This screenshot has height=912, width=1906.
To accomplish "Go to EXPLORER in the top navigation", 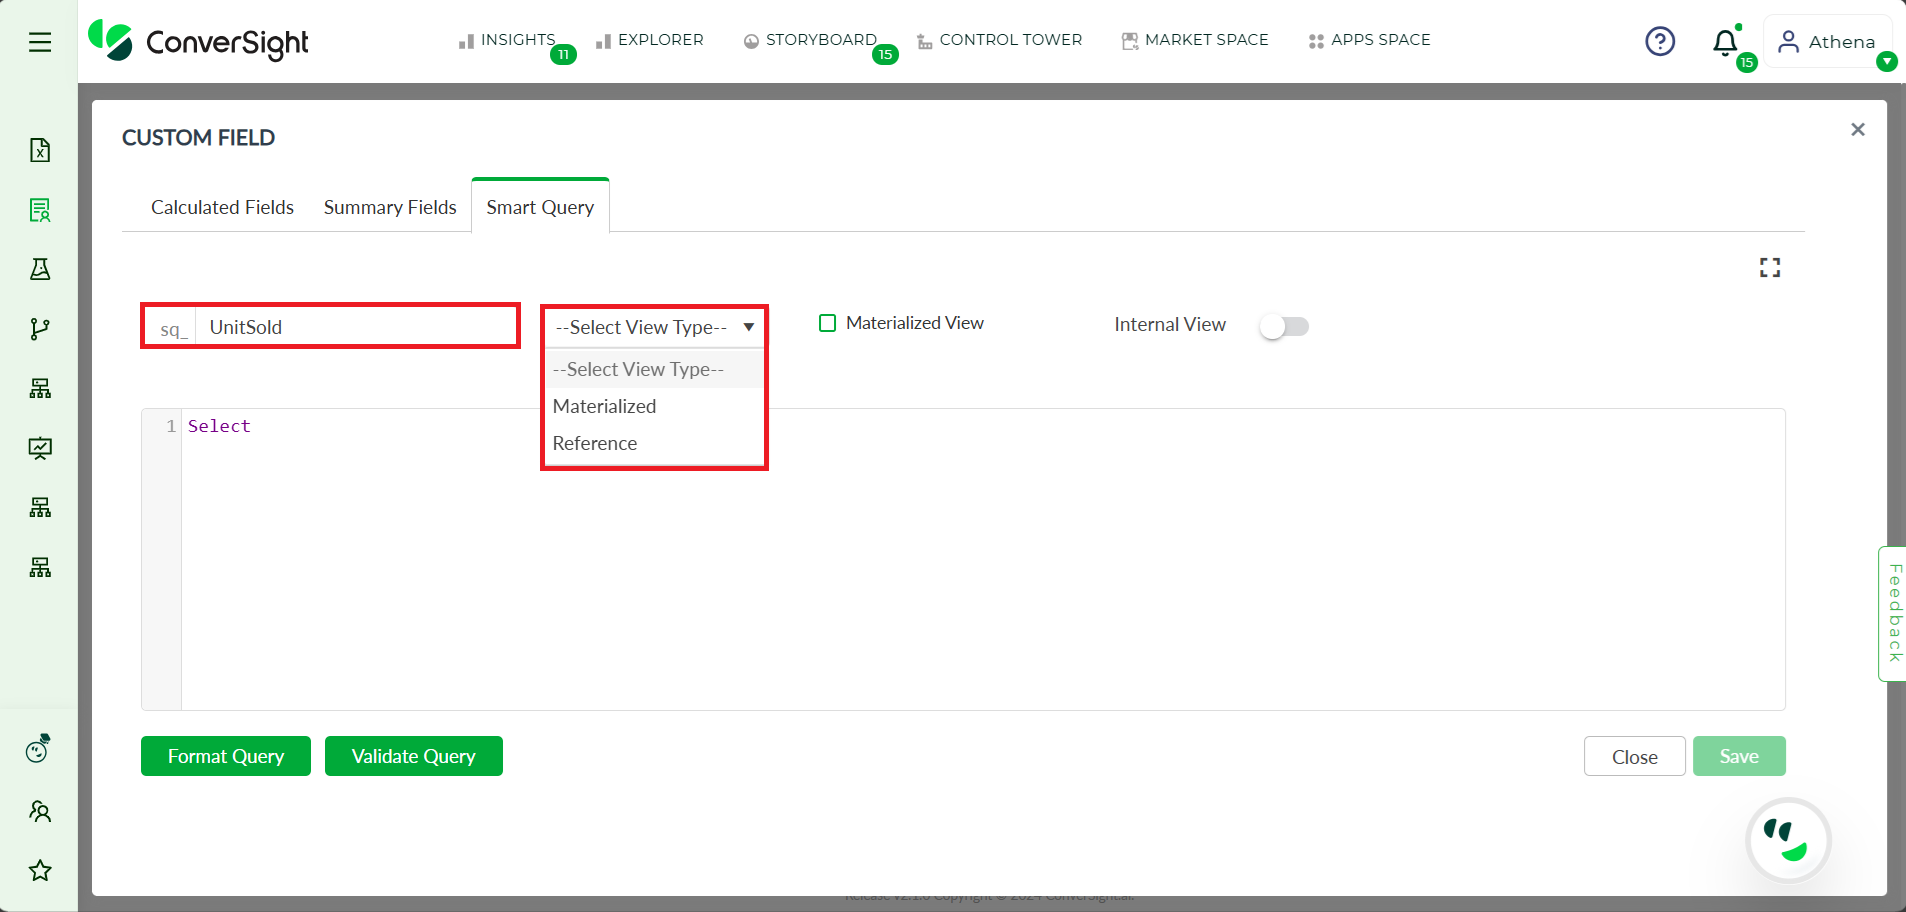I will pos(650,40).
